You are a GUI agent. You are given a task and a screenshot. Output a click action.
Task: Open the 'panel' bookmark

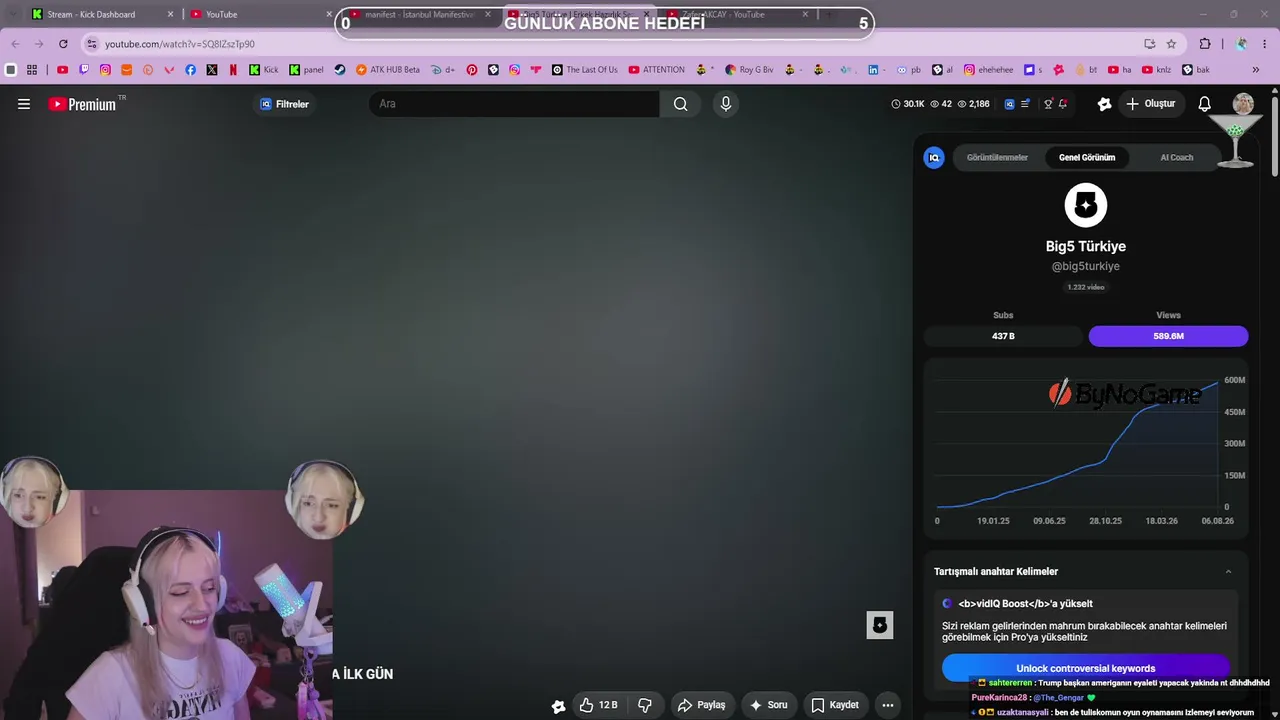click(x=306, y=70)
